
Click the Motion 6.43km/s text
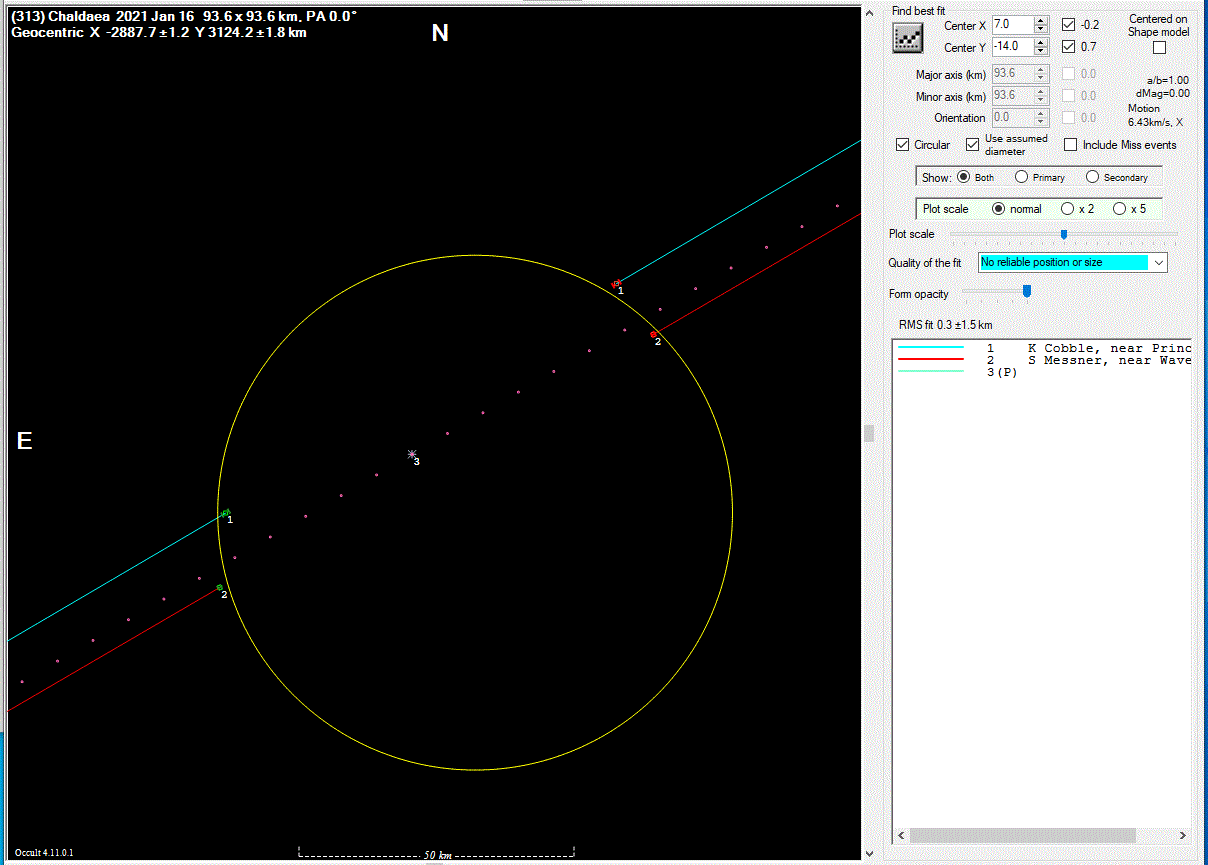pos(1155,115)
